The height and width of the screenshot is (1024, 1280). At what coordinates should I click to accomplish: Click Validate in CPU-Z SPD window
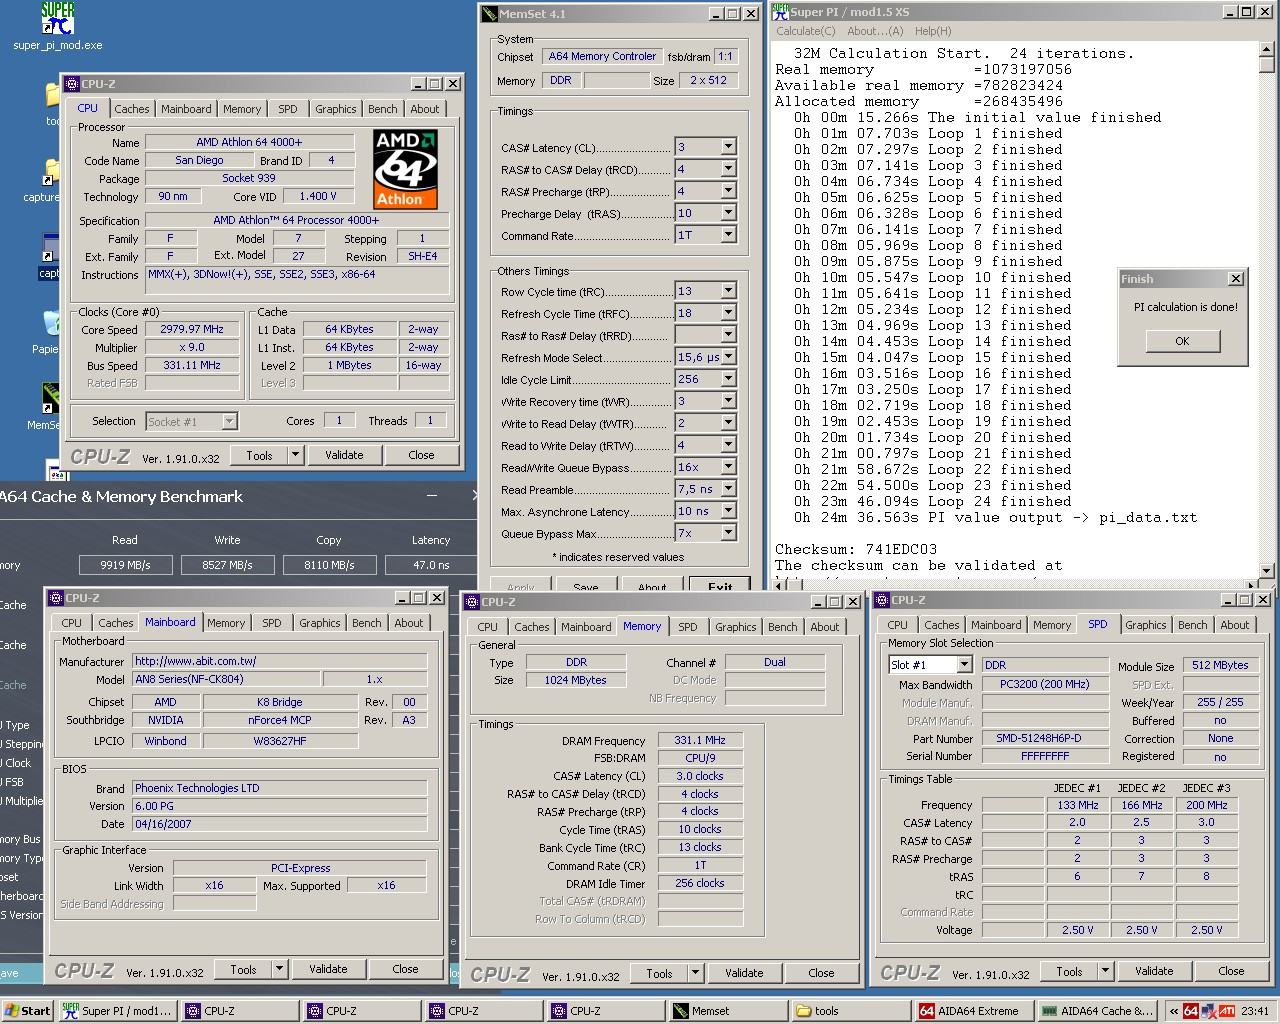click(x=1154, y=971)
